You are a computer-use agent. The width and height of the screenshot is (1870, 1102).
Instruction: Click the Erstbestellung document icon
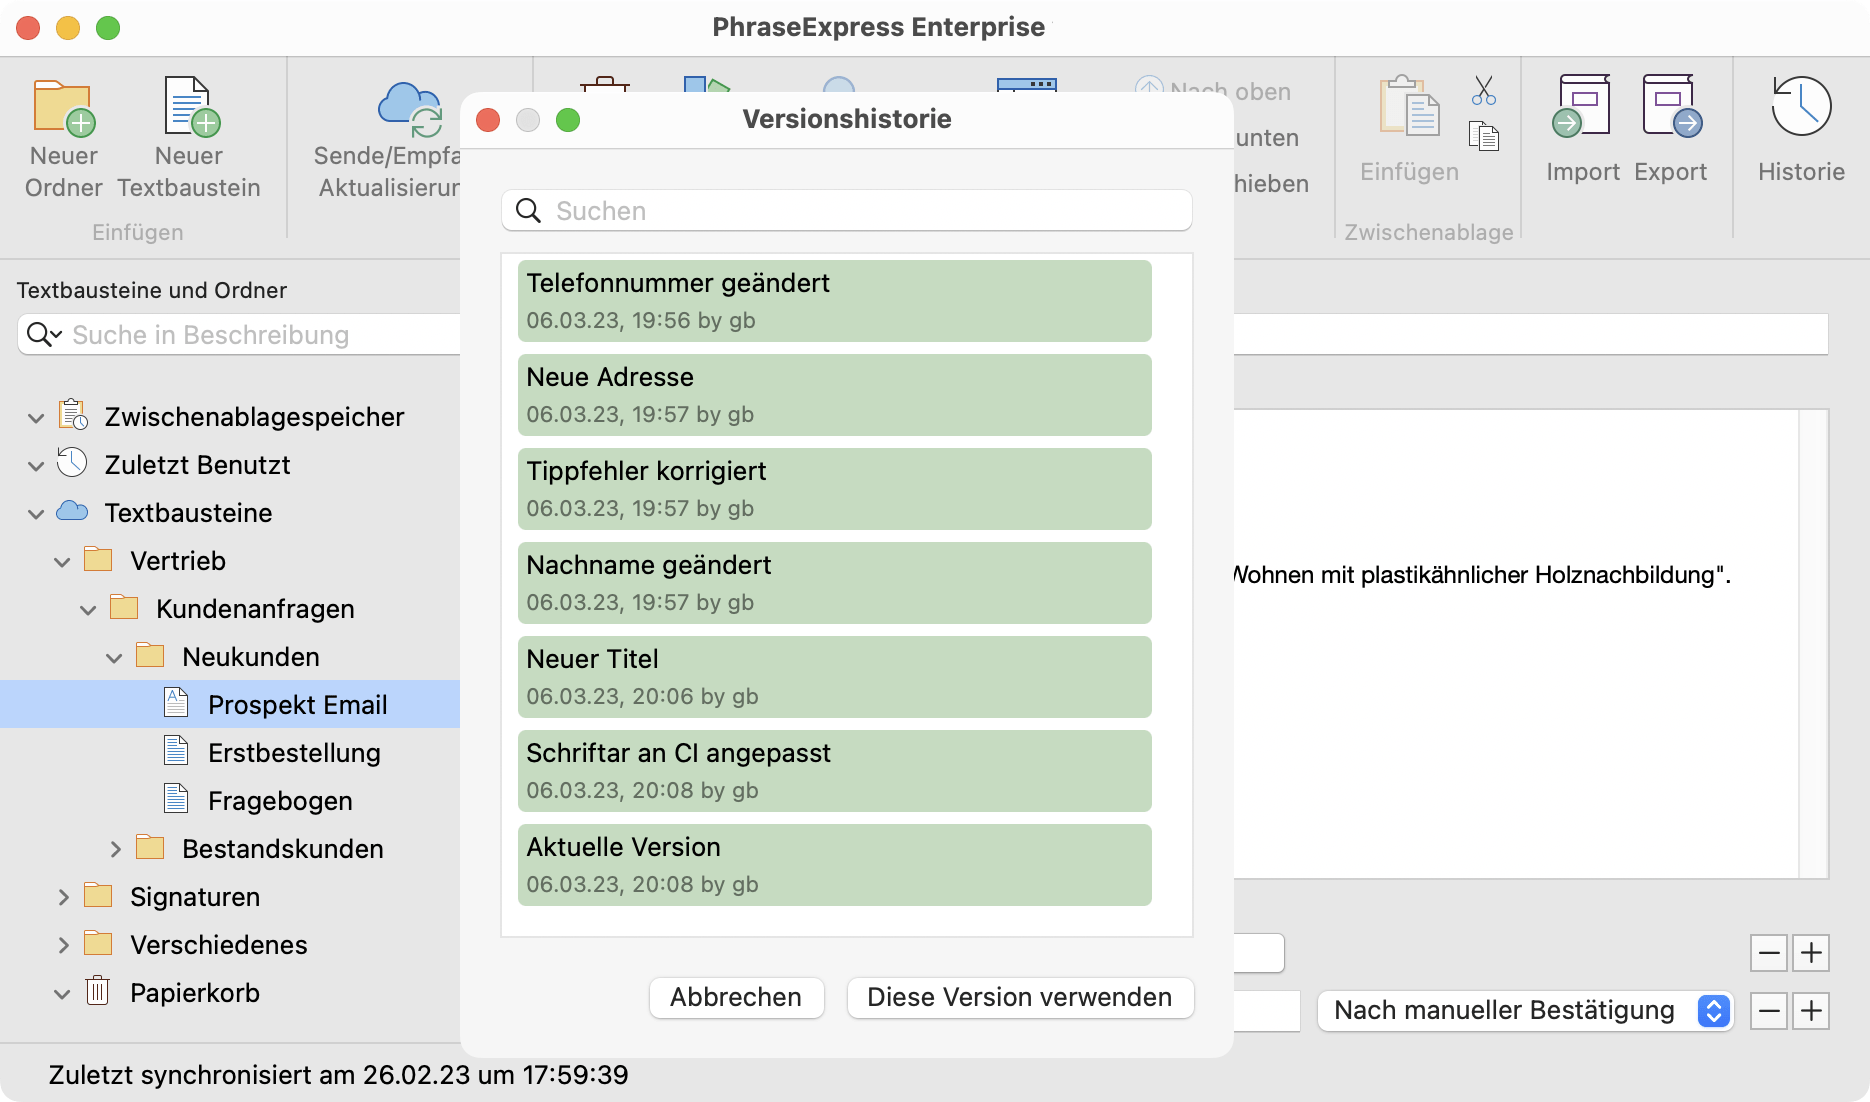pyautogui.click(x=176, y=751)
